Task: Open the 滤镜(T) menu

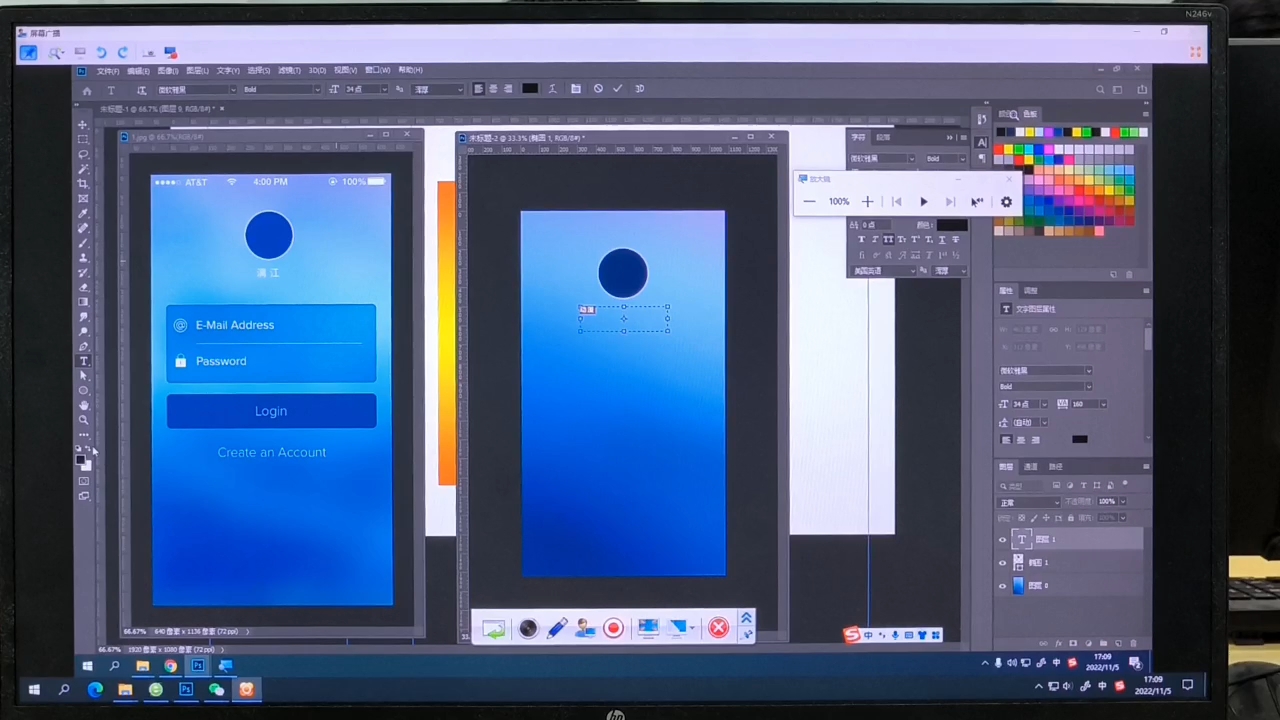Action: click(x=289, y=71)
